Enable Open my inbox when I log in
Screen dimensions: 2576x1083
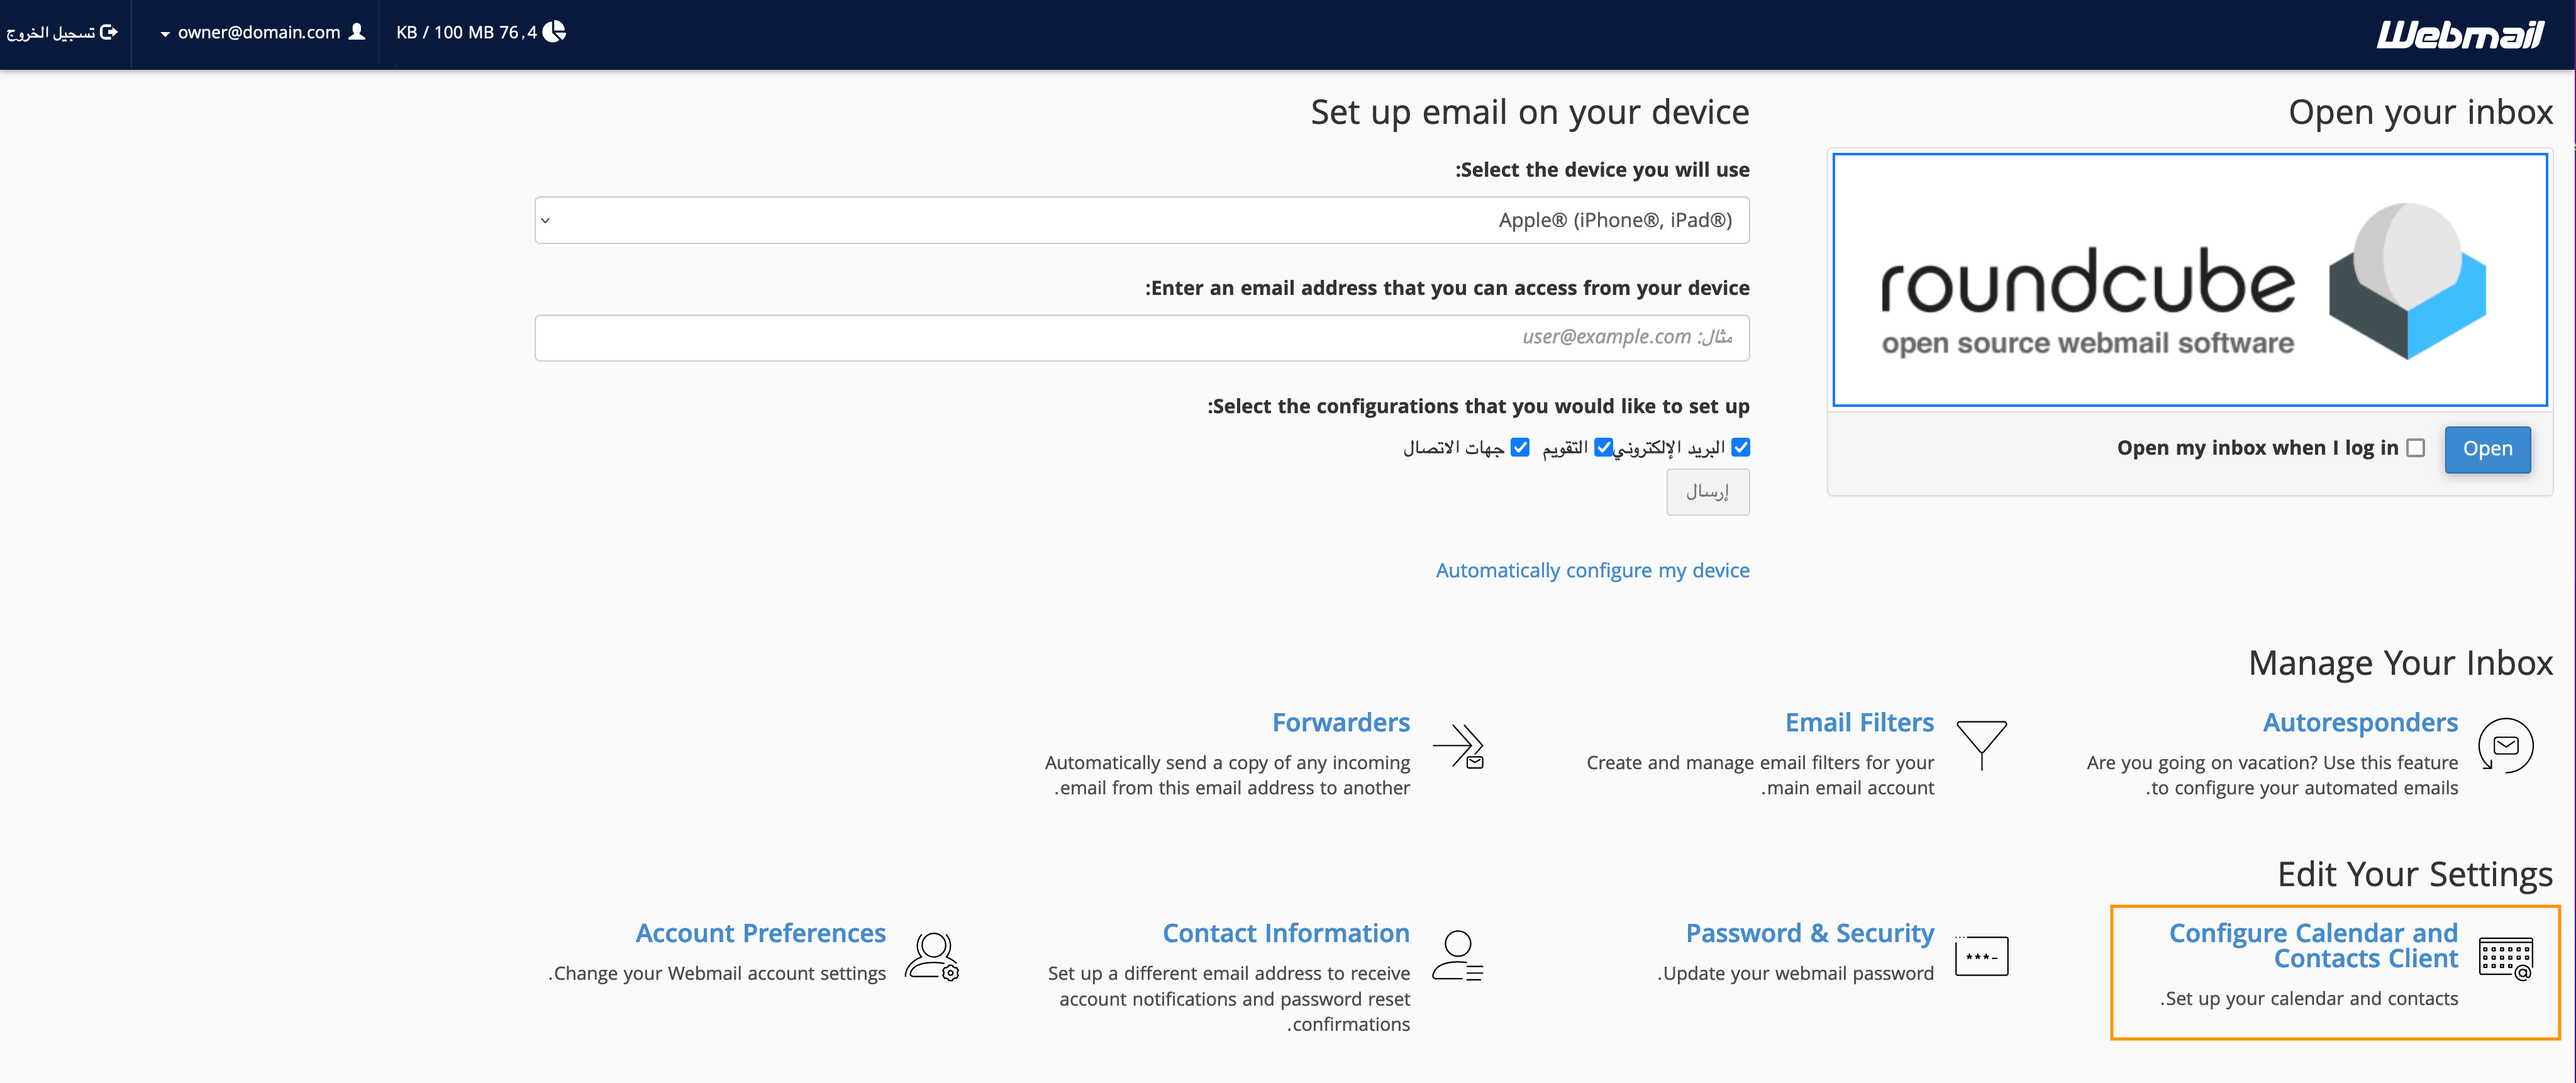2416,448
